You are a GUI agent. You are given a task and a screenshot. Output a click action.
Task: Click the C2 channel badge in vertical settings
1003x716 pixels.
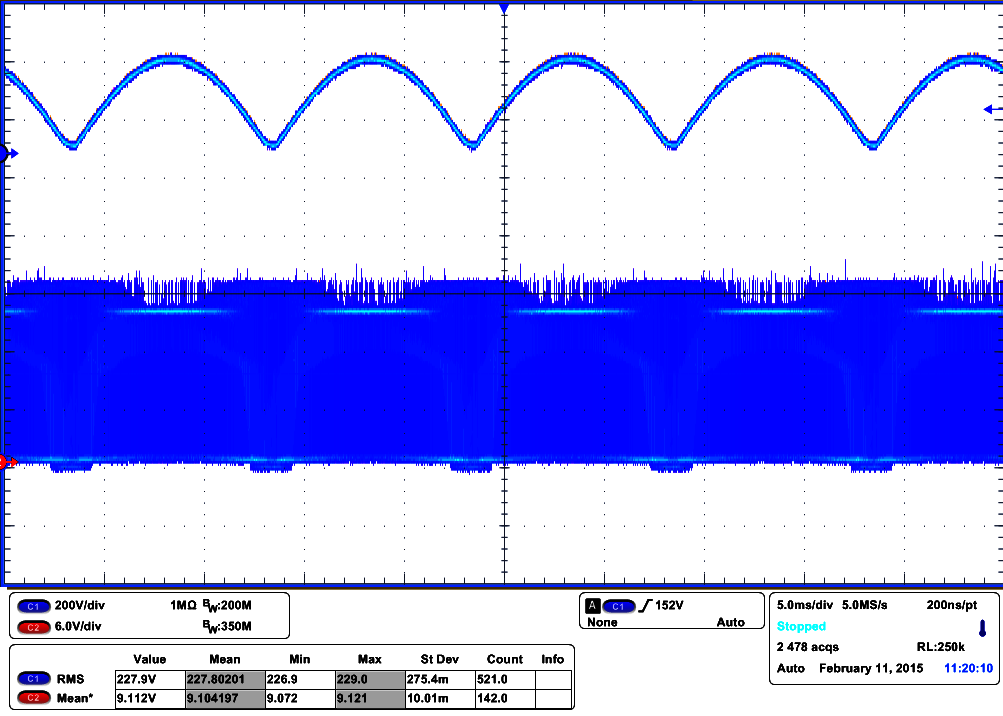pyautogui.click(x=33, y=626)
